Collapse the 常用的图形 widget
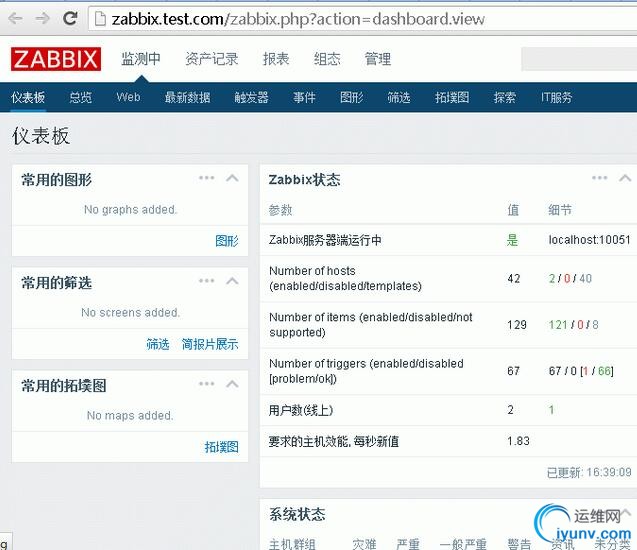The width and height of the screenshot is (637, 550). pos(232,178)
